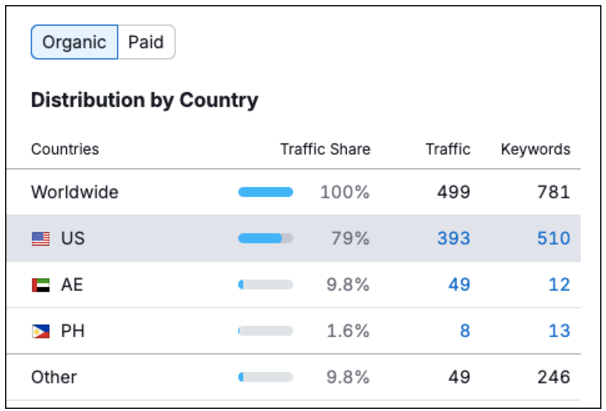Image resolution: width=606 pixels, height=411 pixels.
Task: Switch to the Organic tab
Action: coord(74,43)
